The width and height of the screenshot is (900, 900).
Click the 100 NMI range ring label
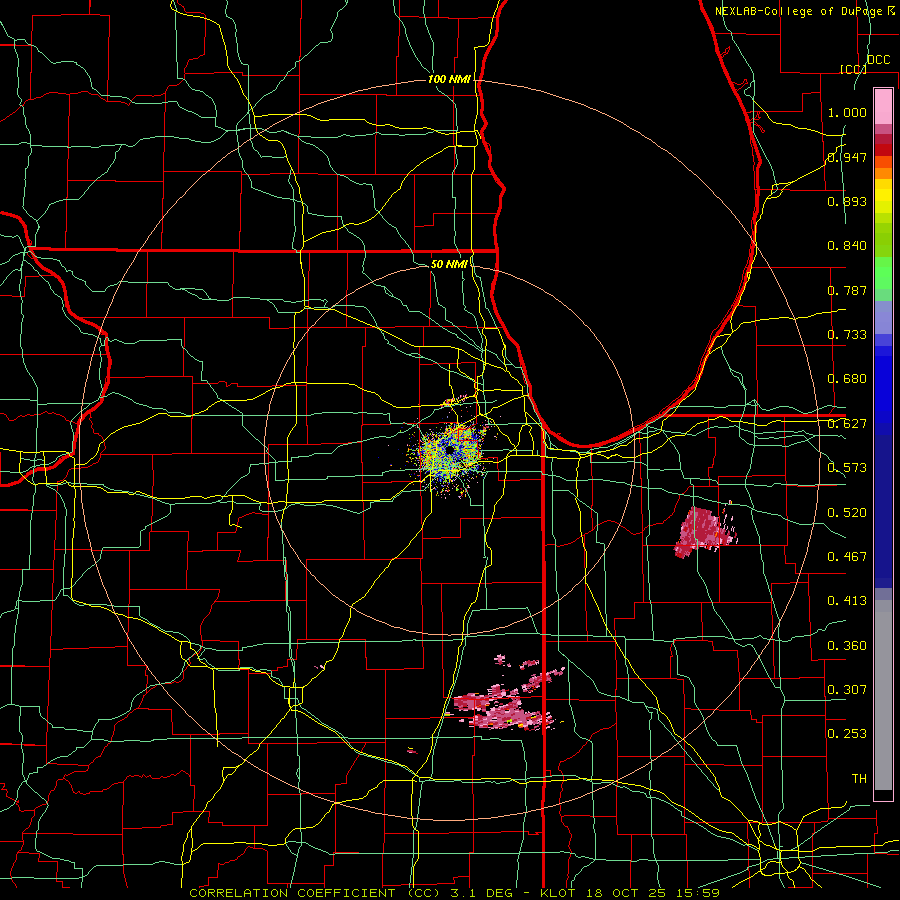(x=449, y=79)
